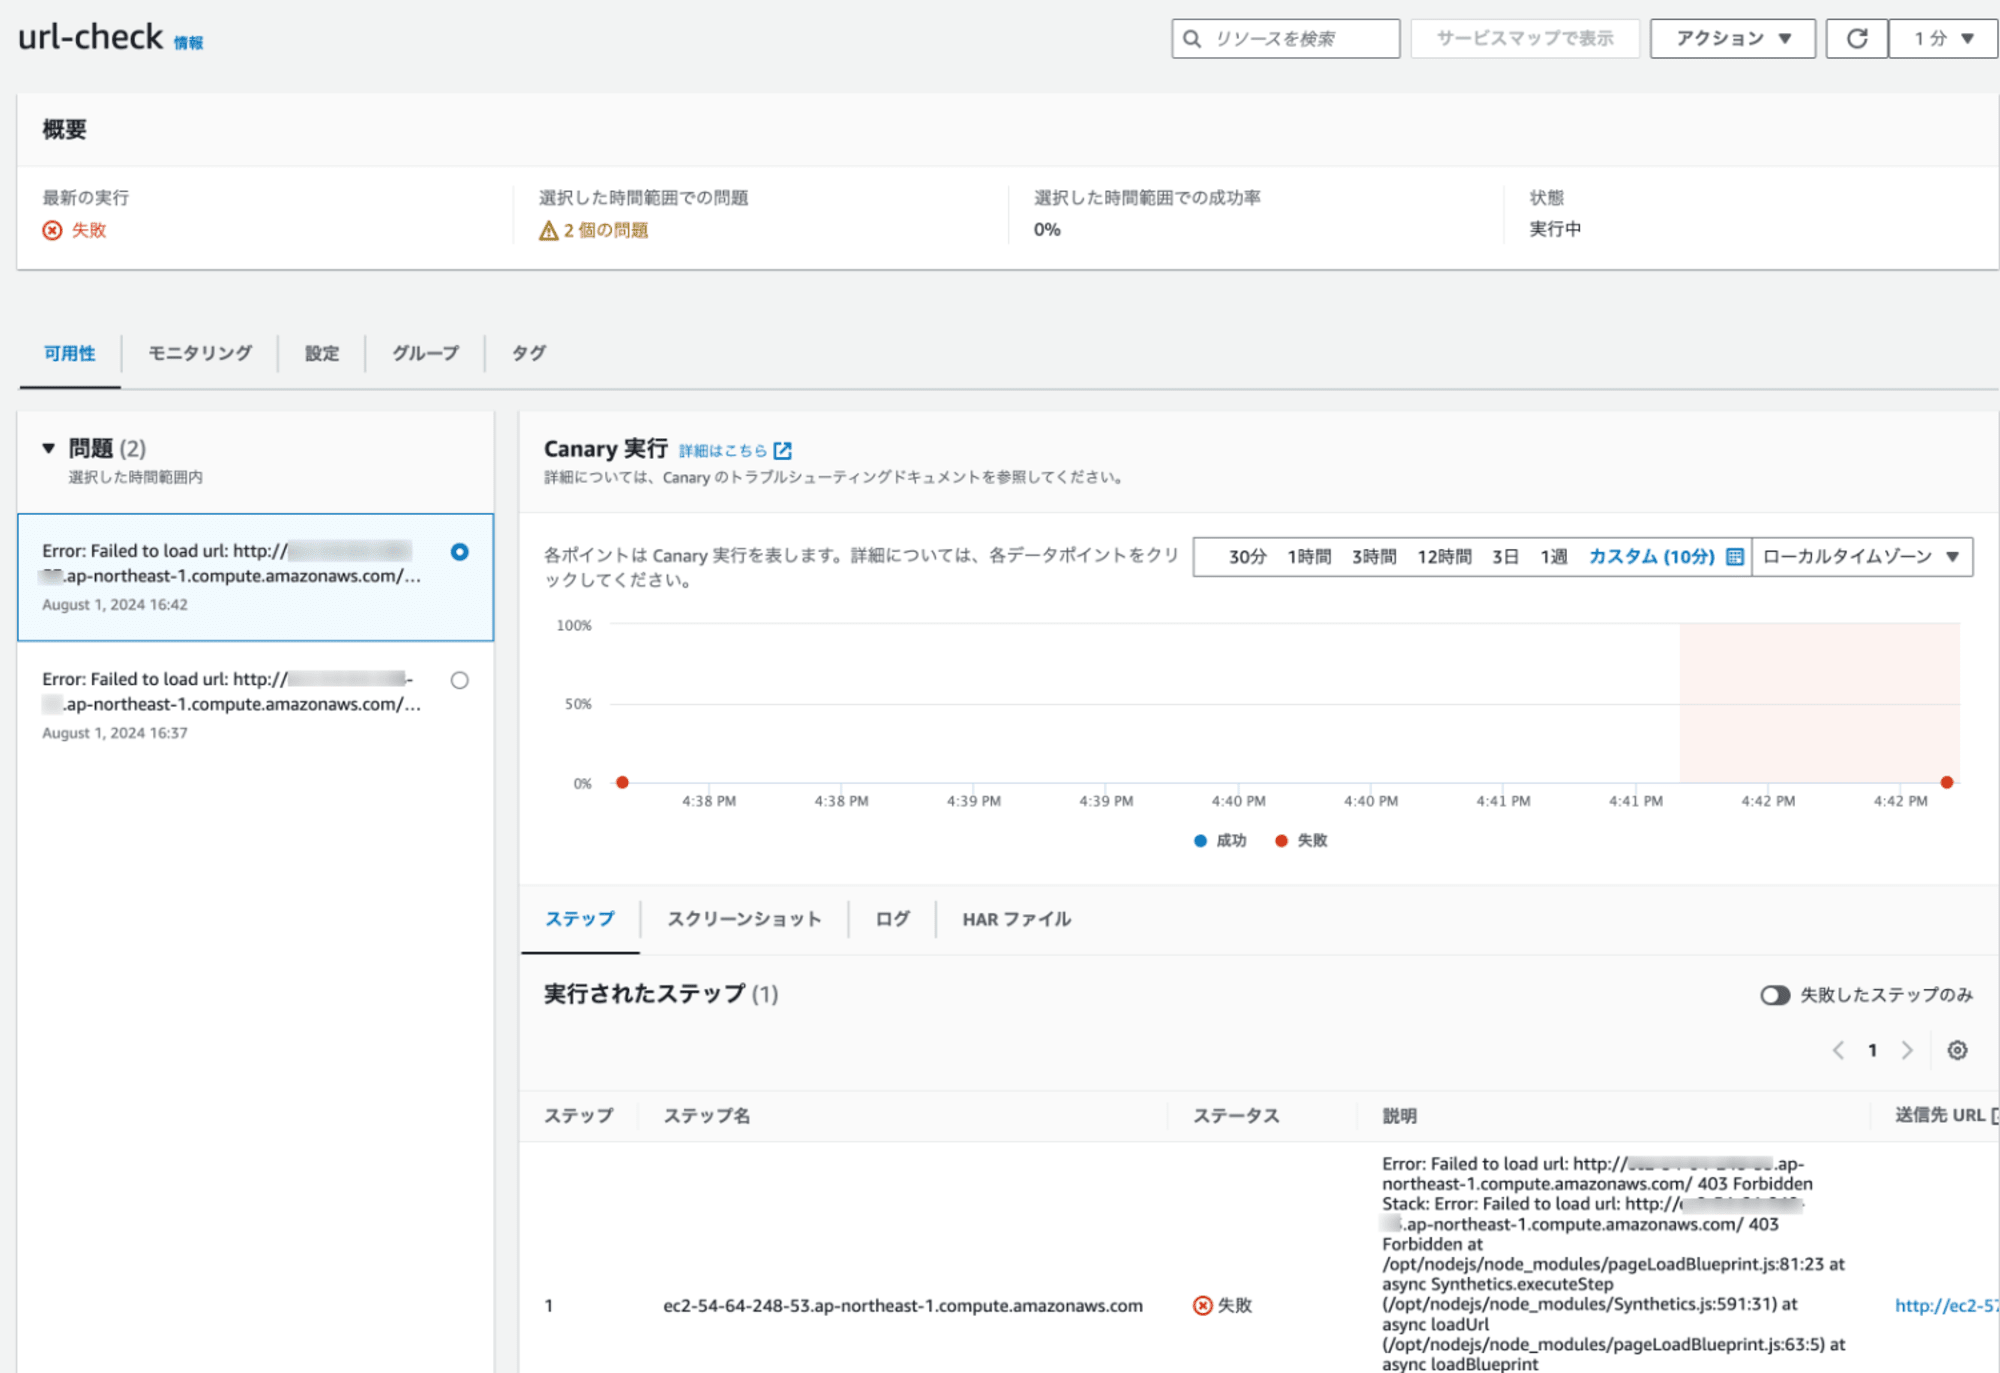Open the 1 分 refresh interval dropdown

[x=1942, y=38]
